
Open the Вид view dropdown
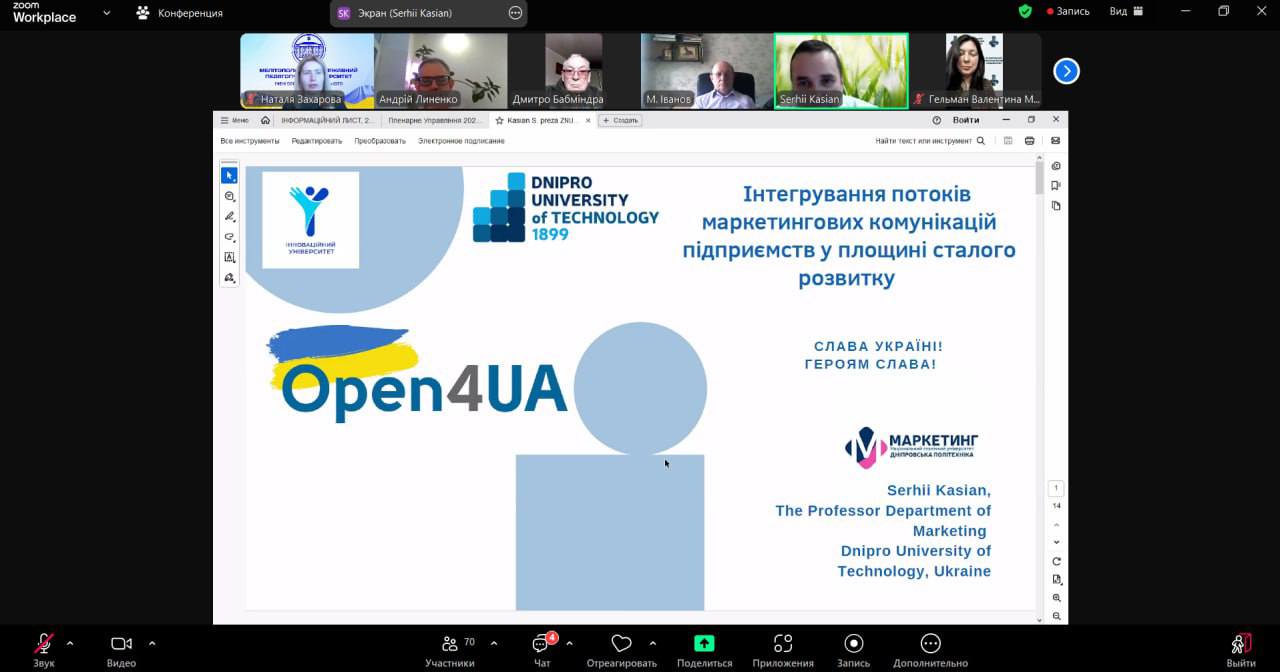coord(1125,12)
